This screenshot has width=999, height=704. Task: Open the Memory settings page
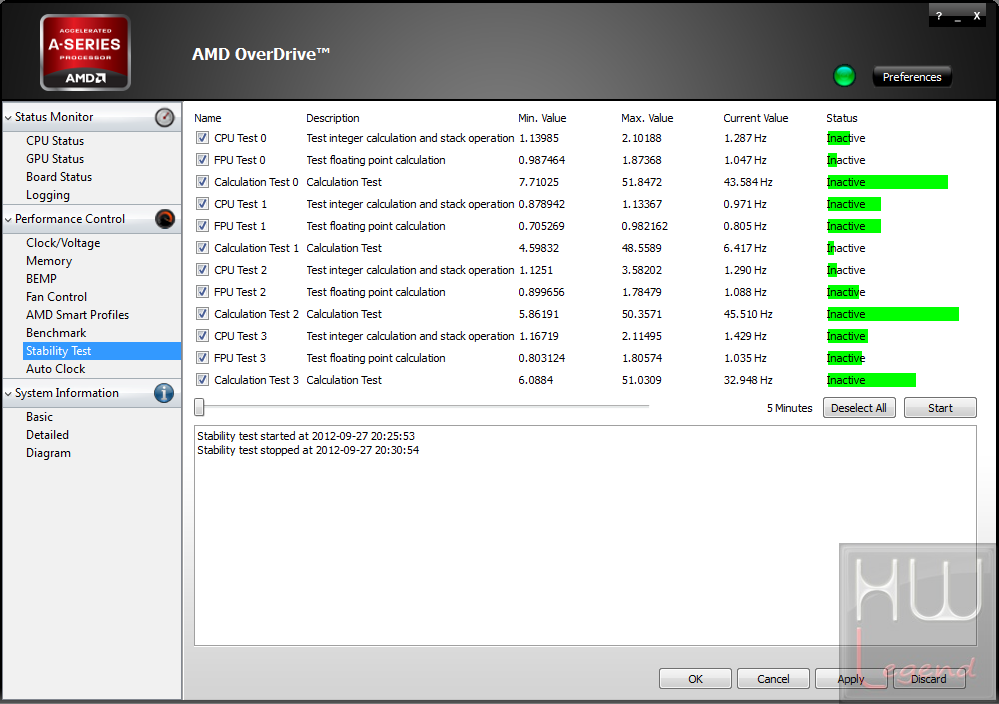tap(49, 261)
